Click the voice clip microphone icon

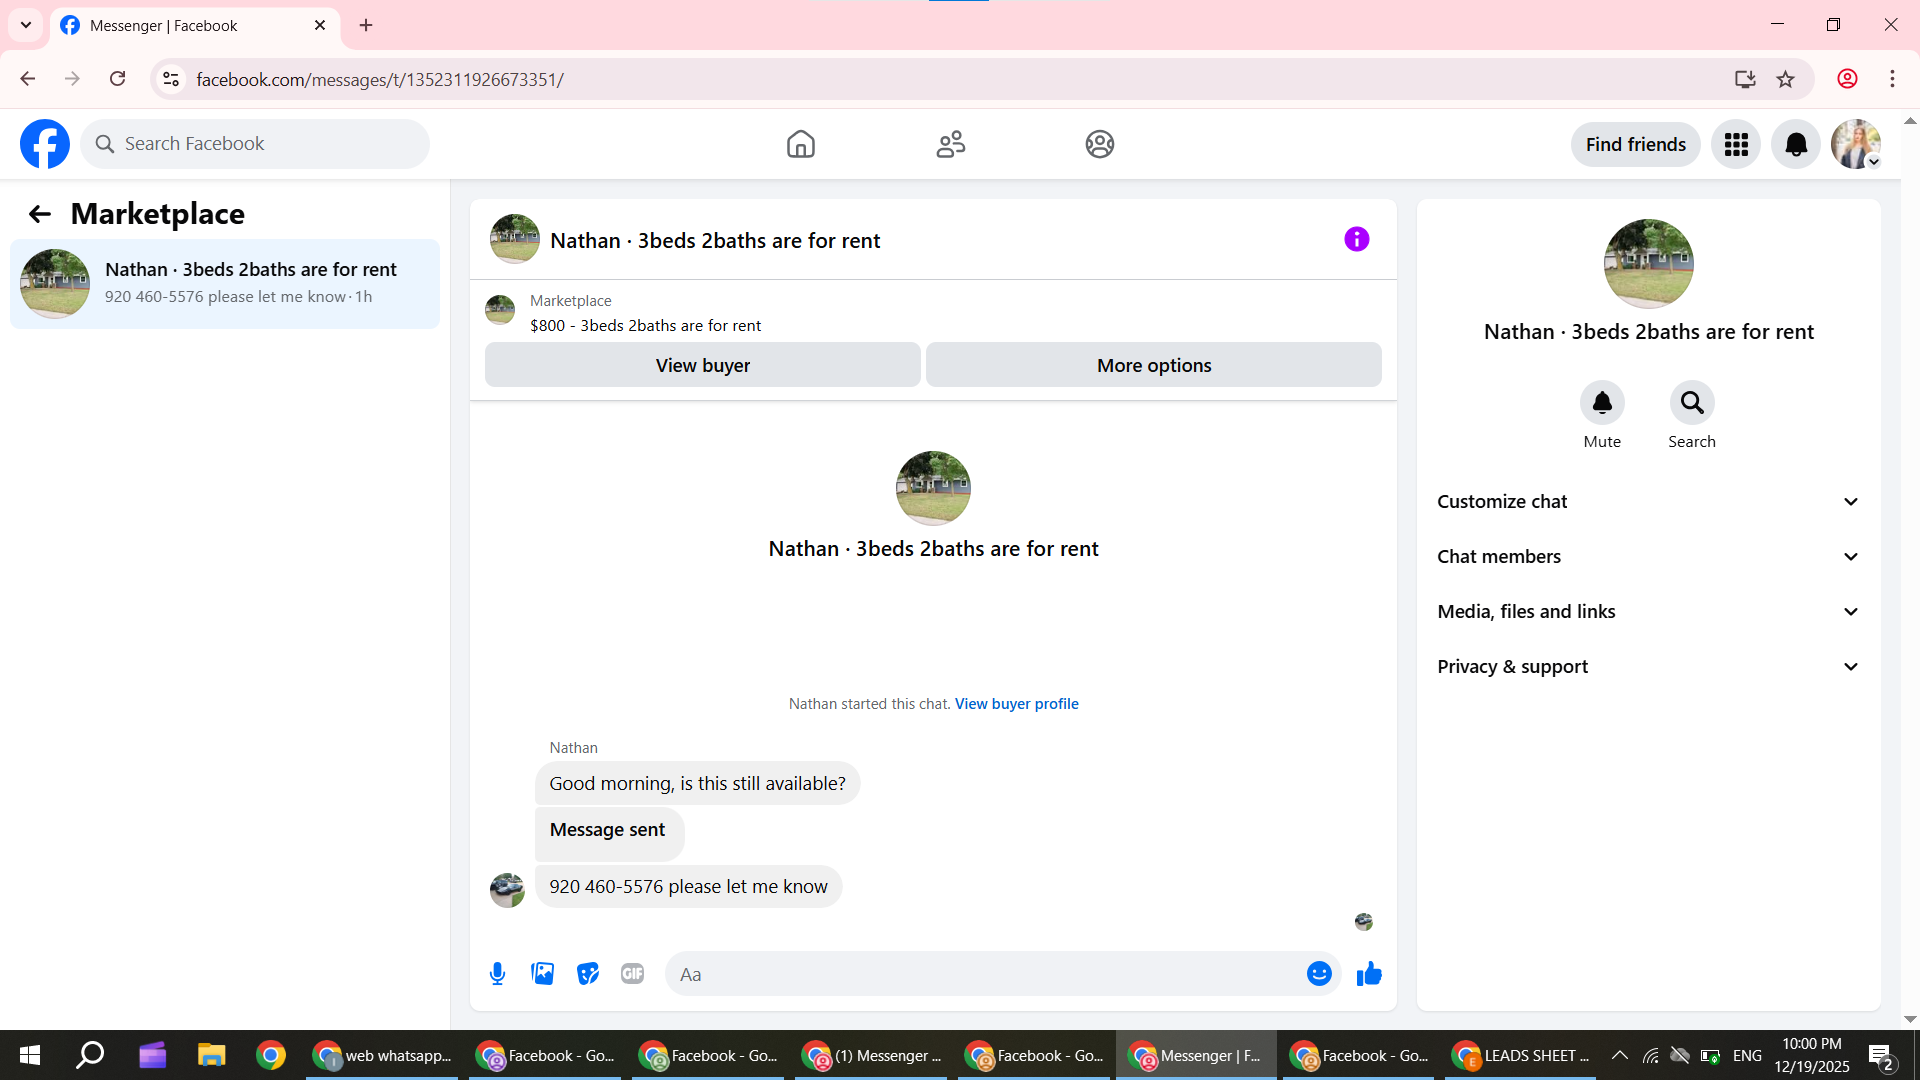tap(497, 974)
